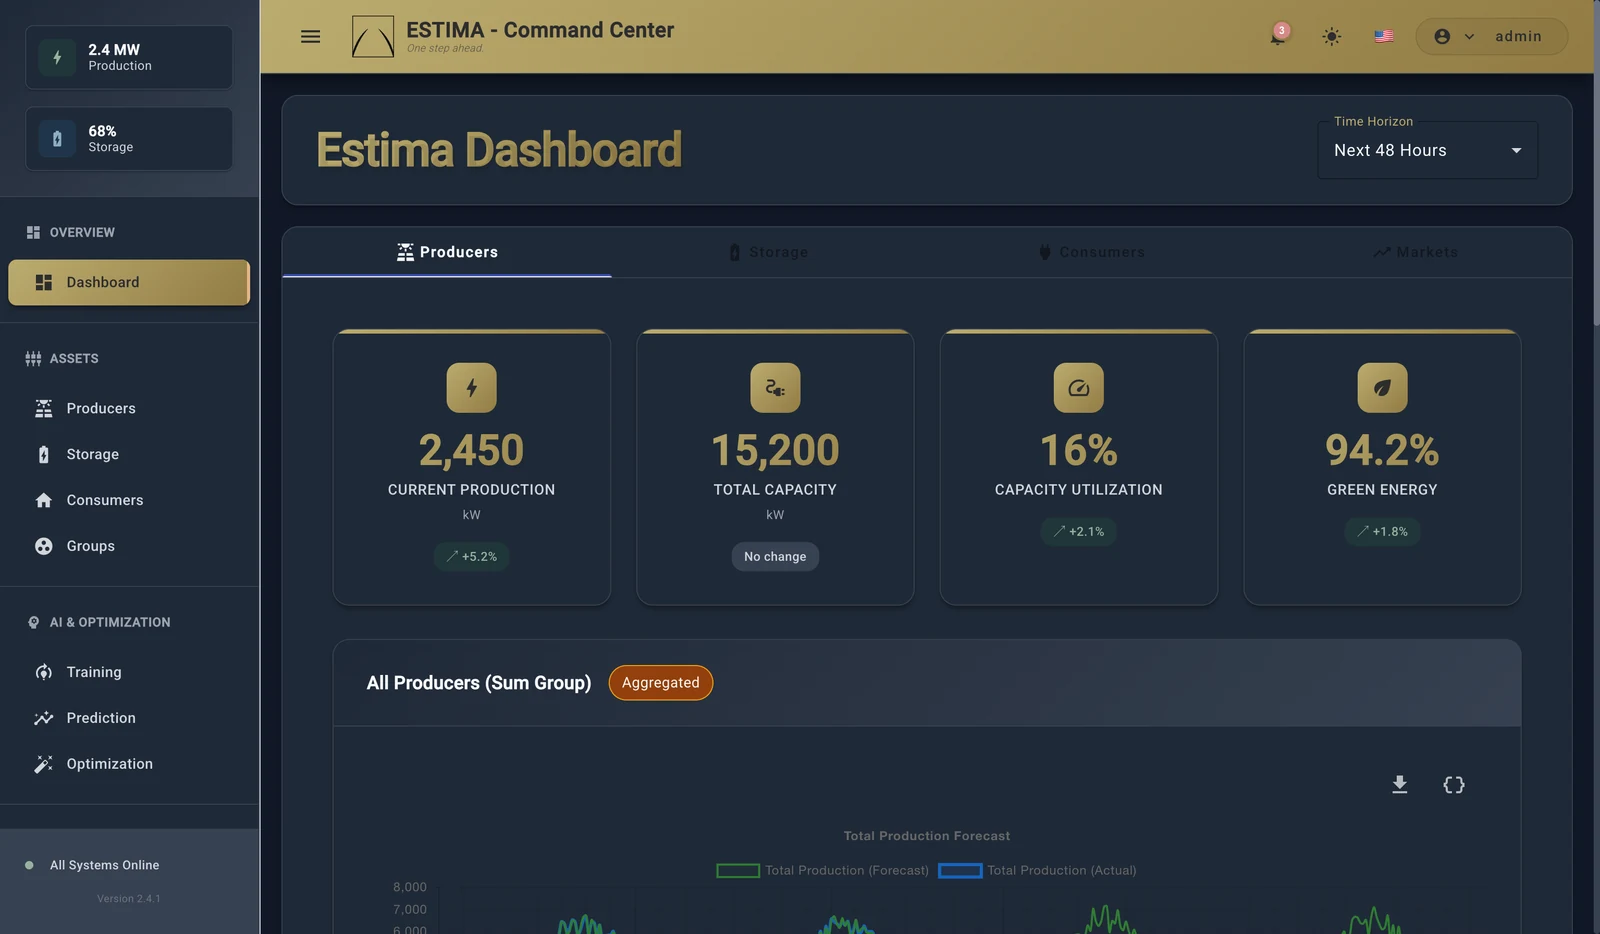This screenshot has width=1600, height=934.
Task: Click the Assets section icon
Action: 33,358
